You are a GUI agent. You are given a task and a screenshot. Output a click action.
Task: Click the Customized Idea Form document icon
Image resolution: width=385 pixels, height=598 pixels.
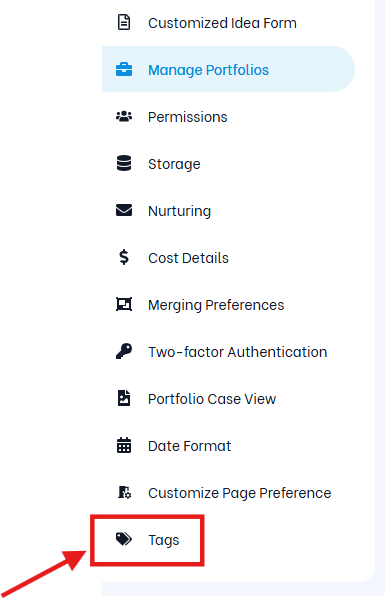124,23
